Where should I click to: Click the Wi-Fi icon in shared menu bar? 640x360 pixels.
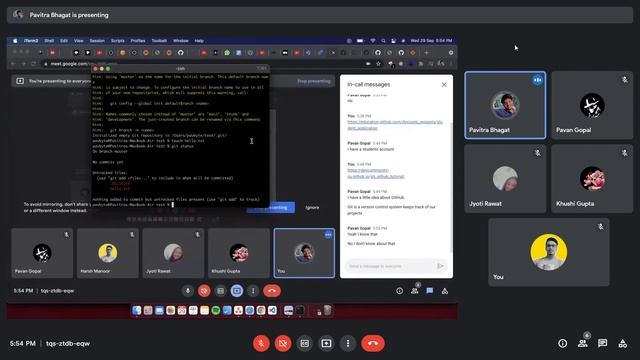click(x=372, y=41)
